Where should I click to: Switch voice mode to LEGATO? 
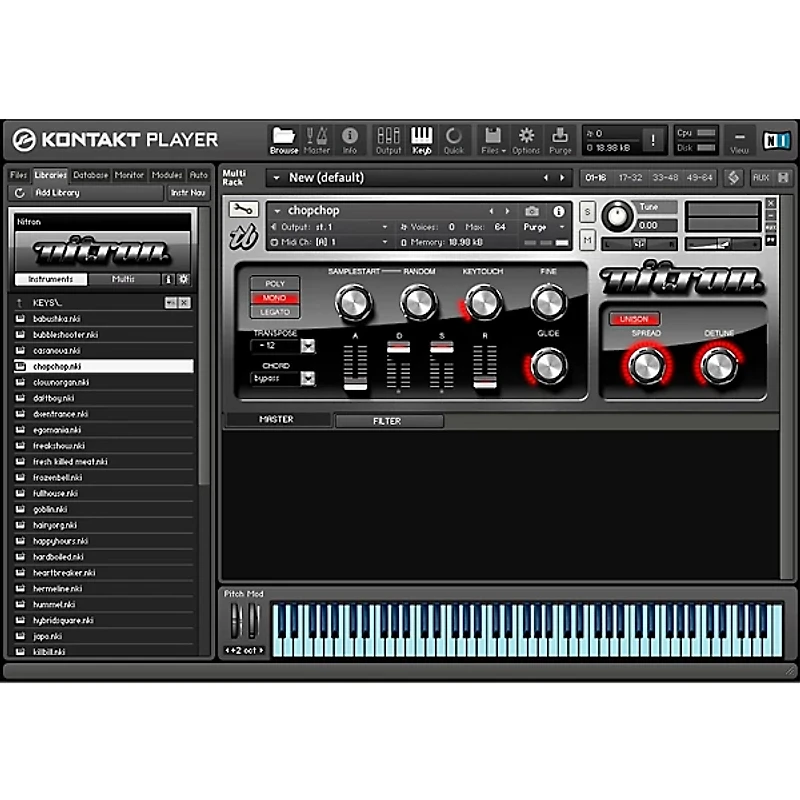coord(275,312)
